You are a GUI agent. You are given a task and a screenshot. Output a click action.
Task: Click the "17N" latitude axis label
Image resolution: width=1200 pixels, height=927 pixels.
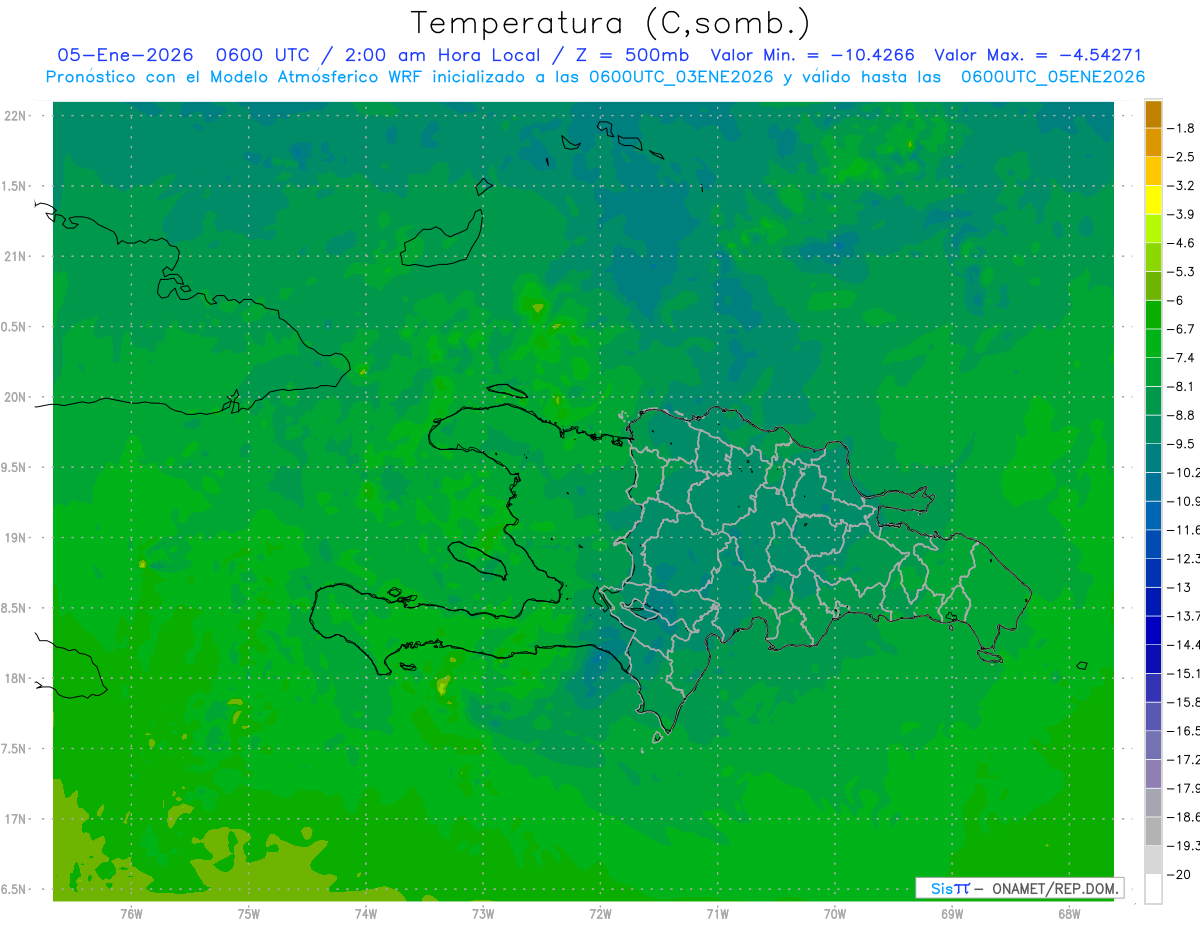pos(16,819)
